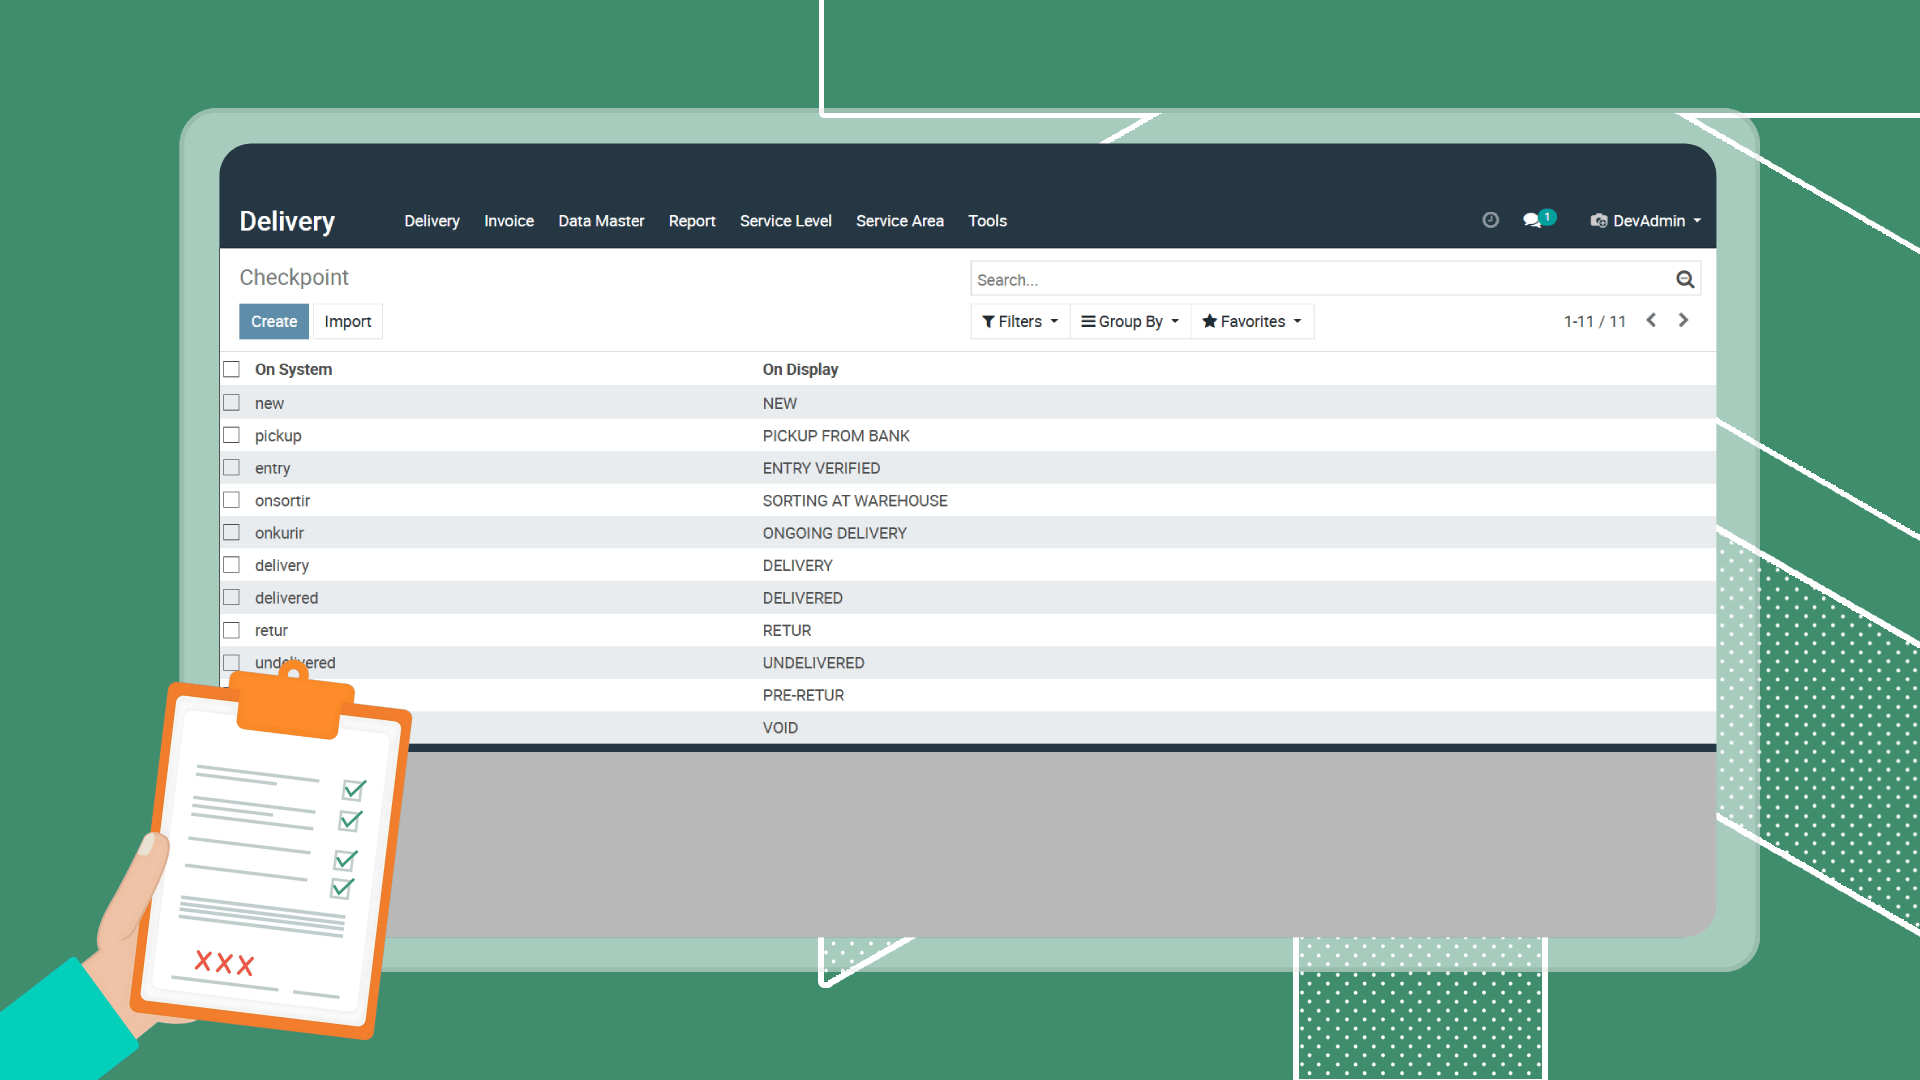This screenshot has height=1080, width=1920.
Task: Open the activities clock icon
Action: (1490, 220)
